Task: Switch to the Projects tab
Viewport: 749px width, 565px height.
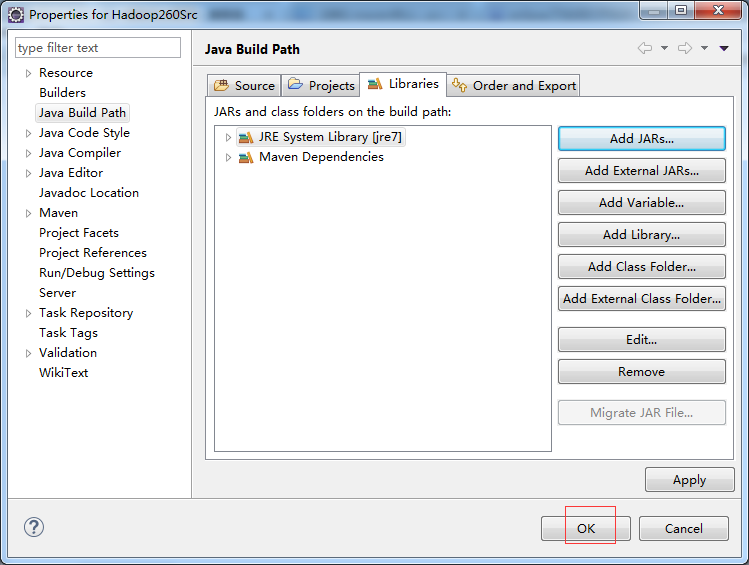Action: (321, 85)
